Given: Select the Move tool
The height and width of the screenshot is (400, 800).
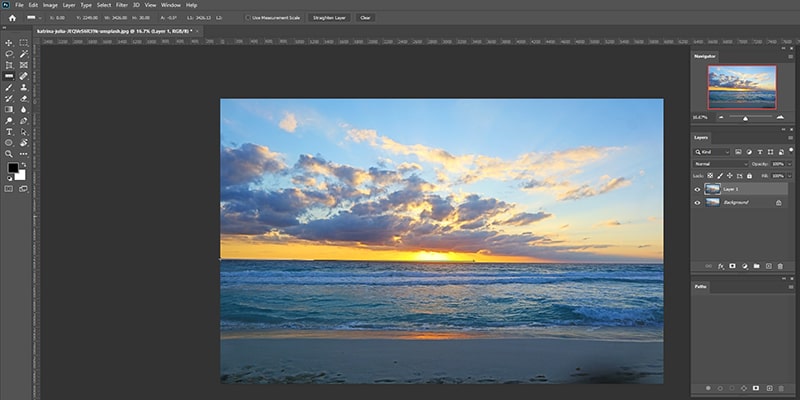Looking at the screenshot, I should pyautogui.click(x=9, y=43).
